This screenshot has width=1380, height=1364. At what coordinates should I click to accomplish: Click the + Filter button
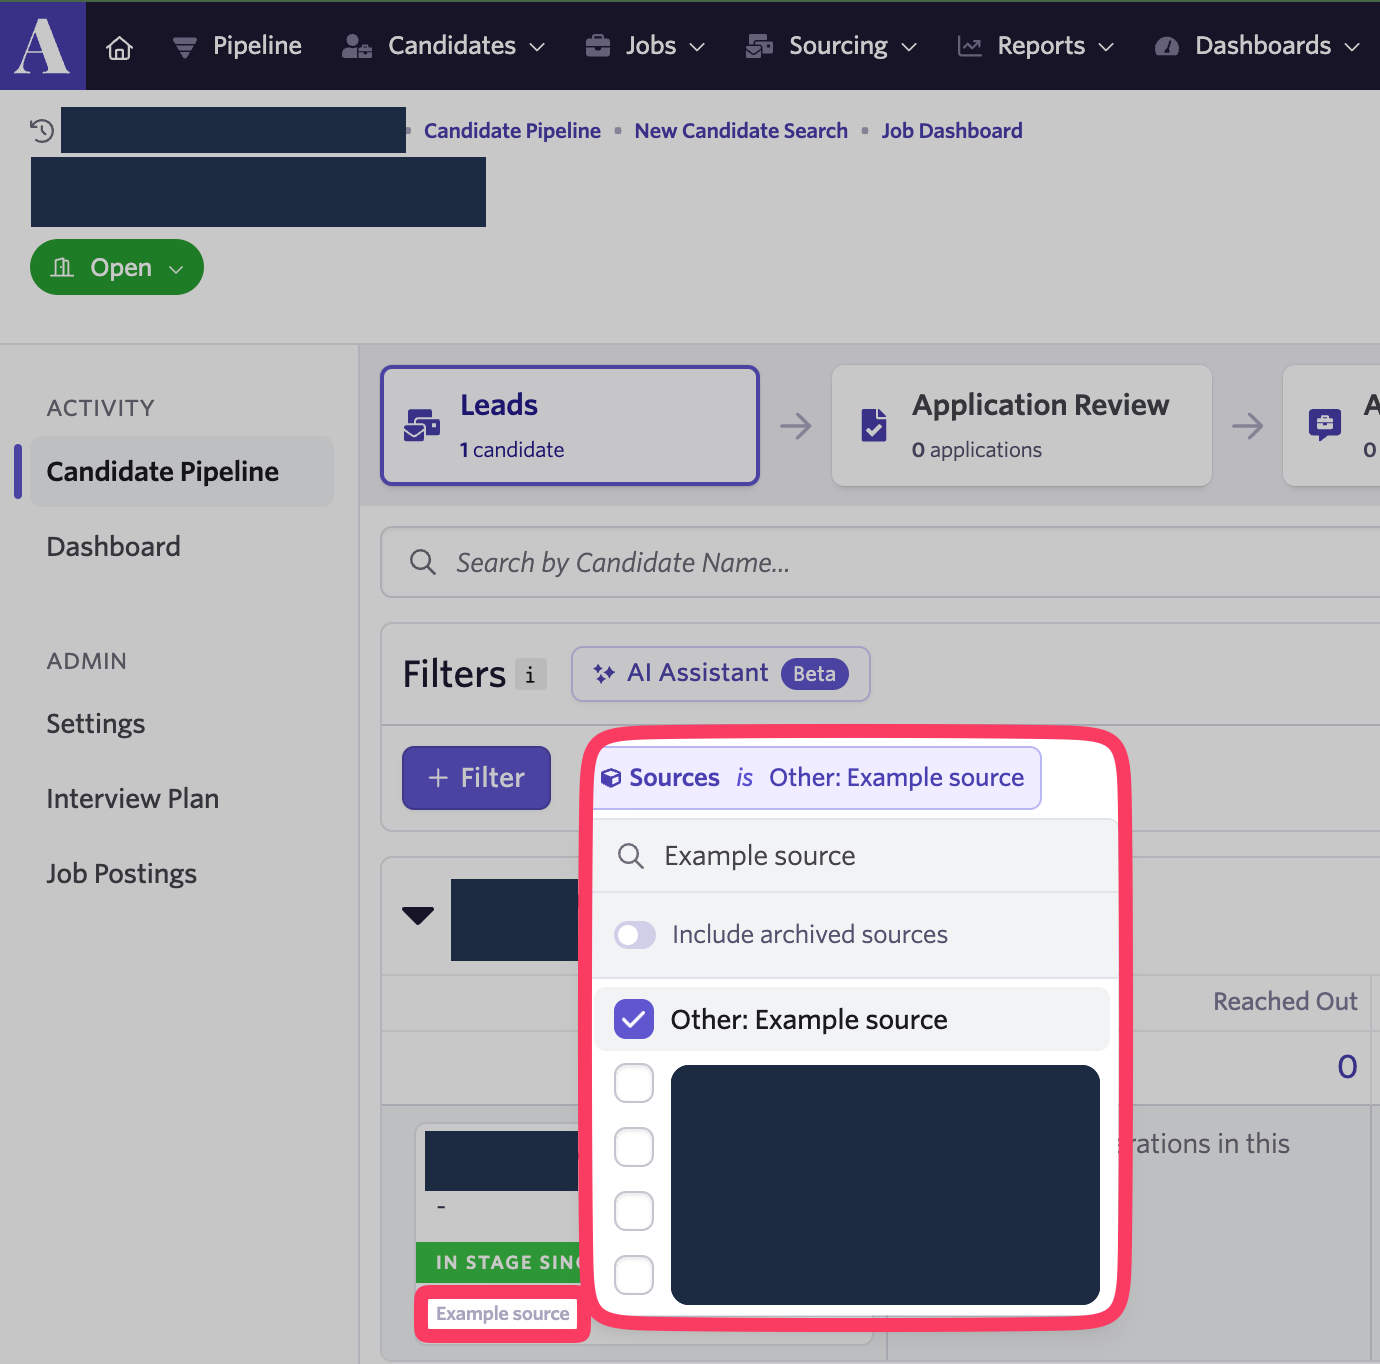[x=476, y=778]
